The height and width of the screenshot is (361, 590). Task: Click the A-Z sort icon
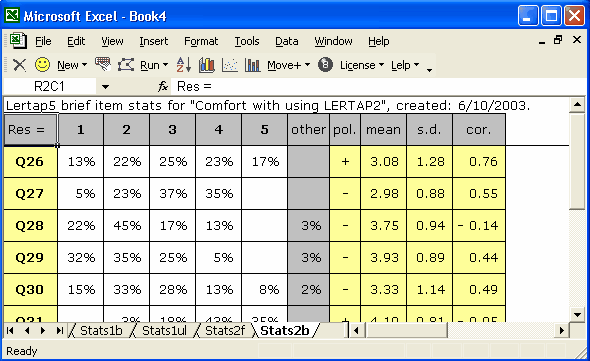coord(184,65)
